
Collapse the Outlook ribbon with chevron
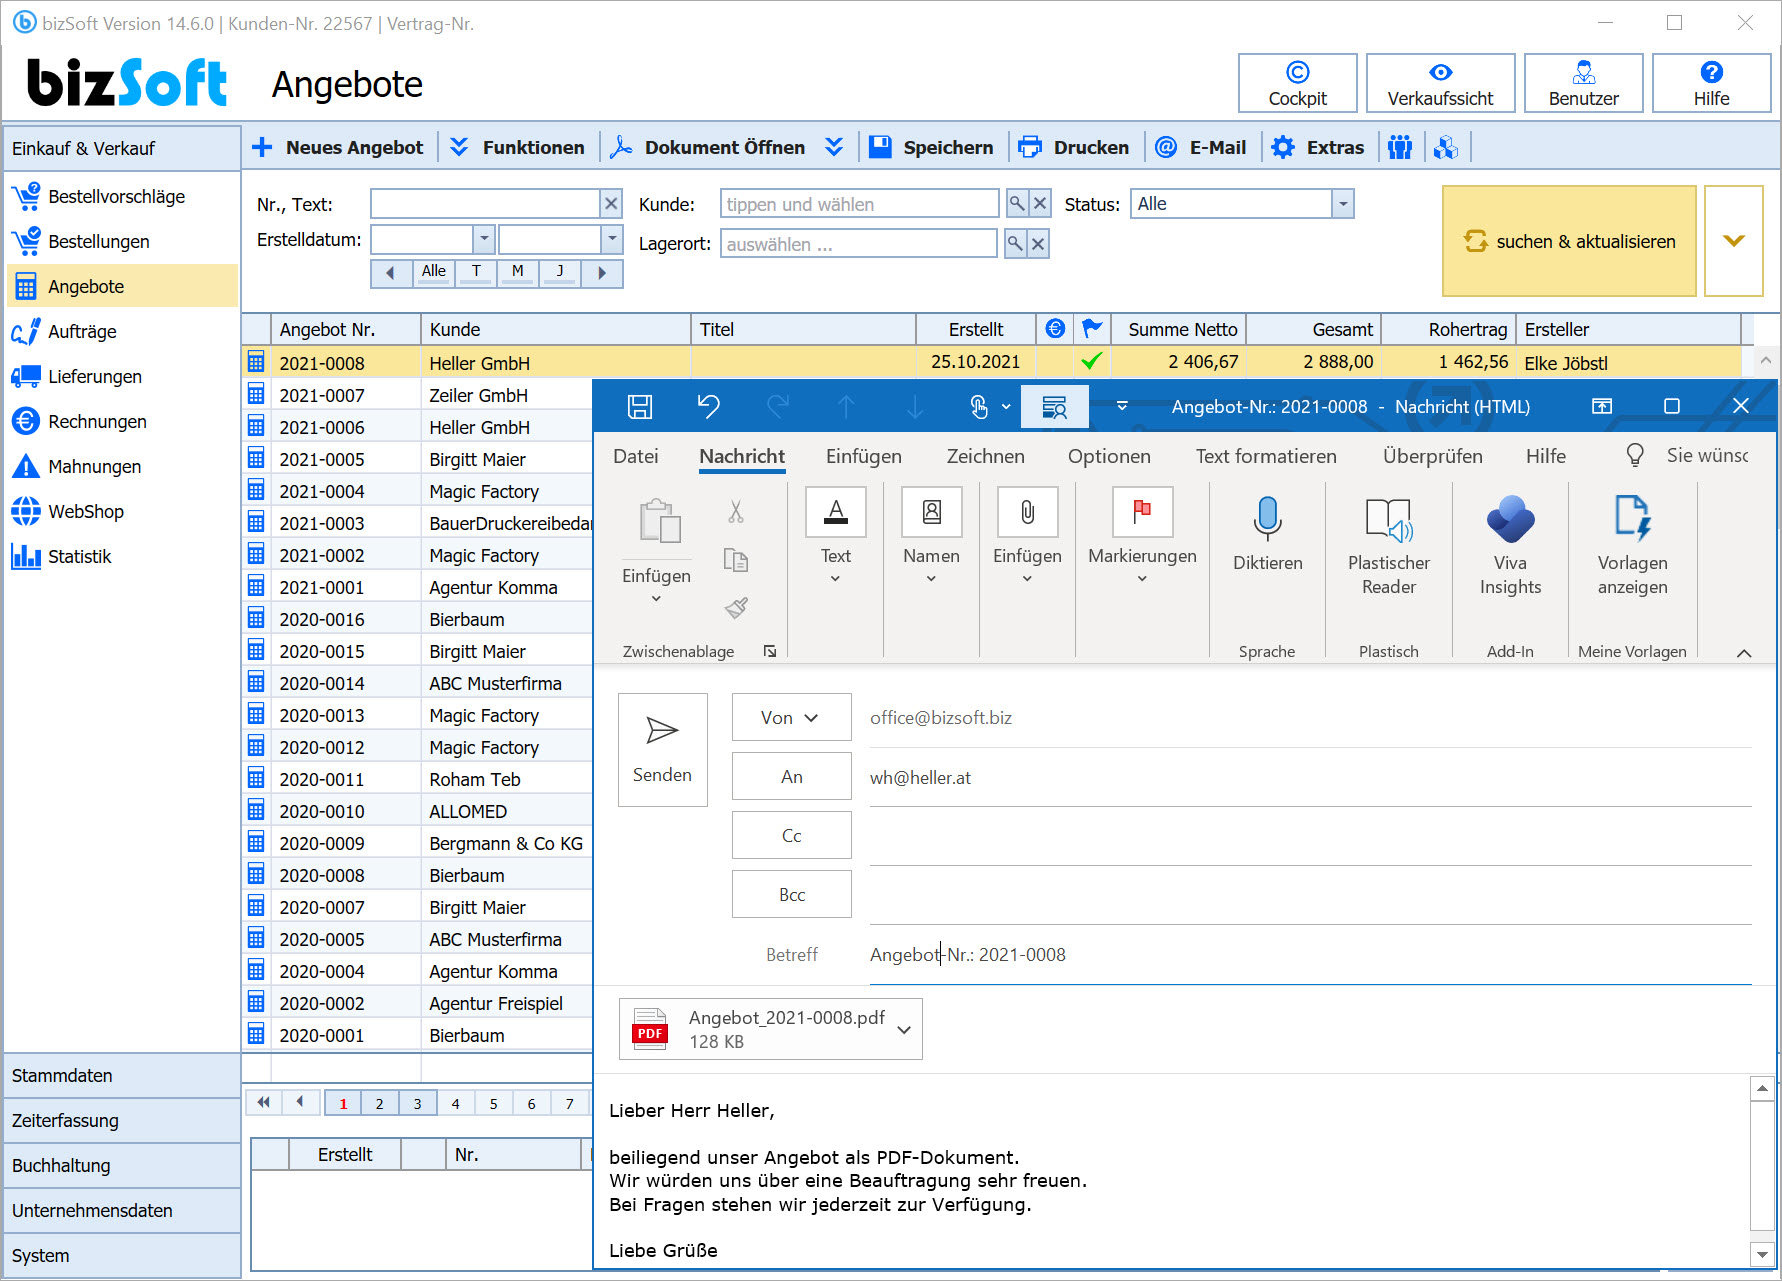1744,652
